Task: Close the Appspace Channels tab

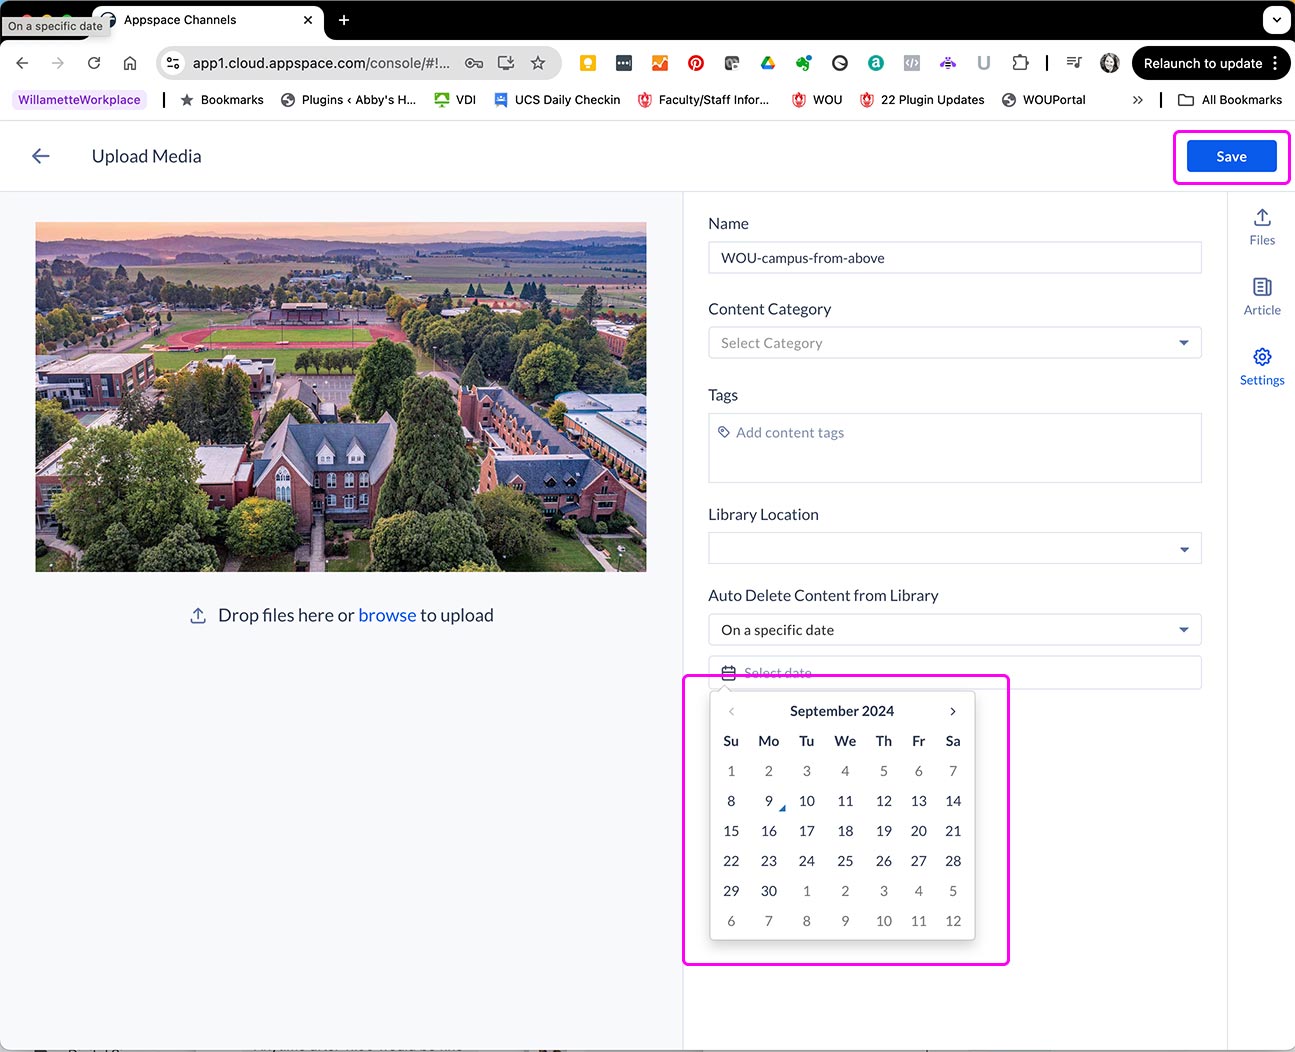Action: [308, 20]
